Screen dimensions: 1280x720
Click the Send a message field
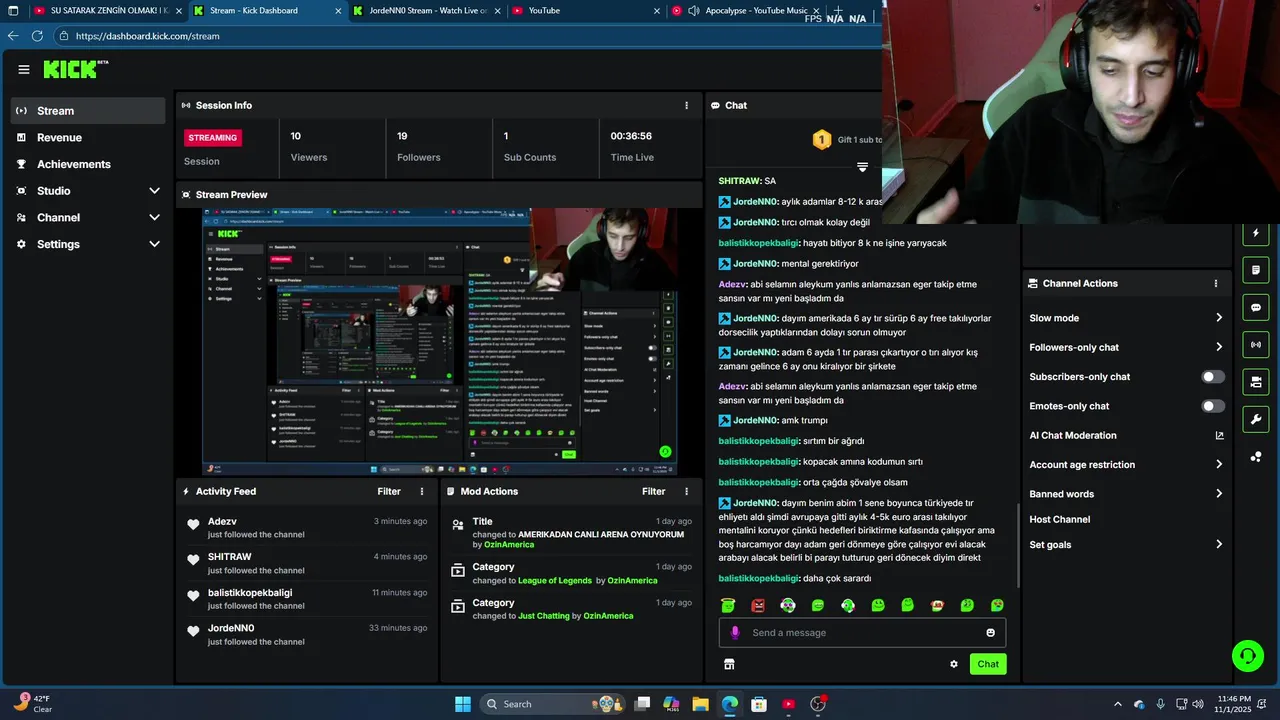862,632
